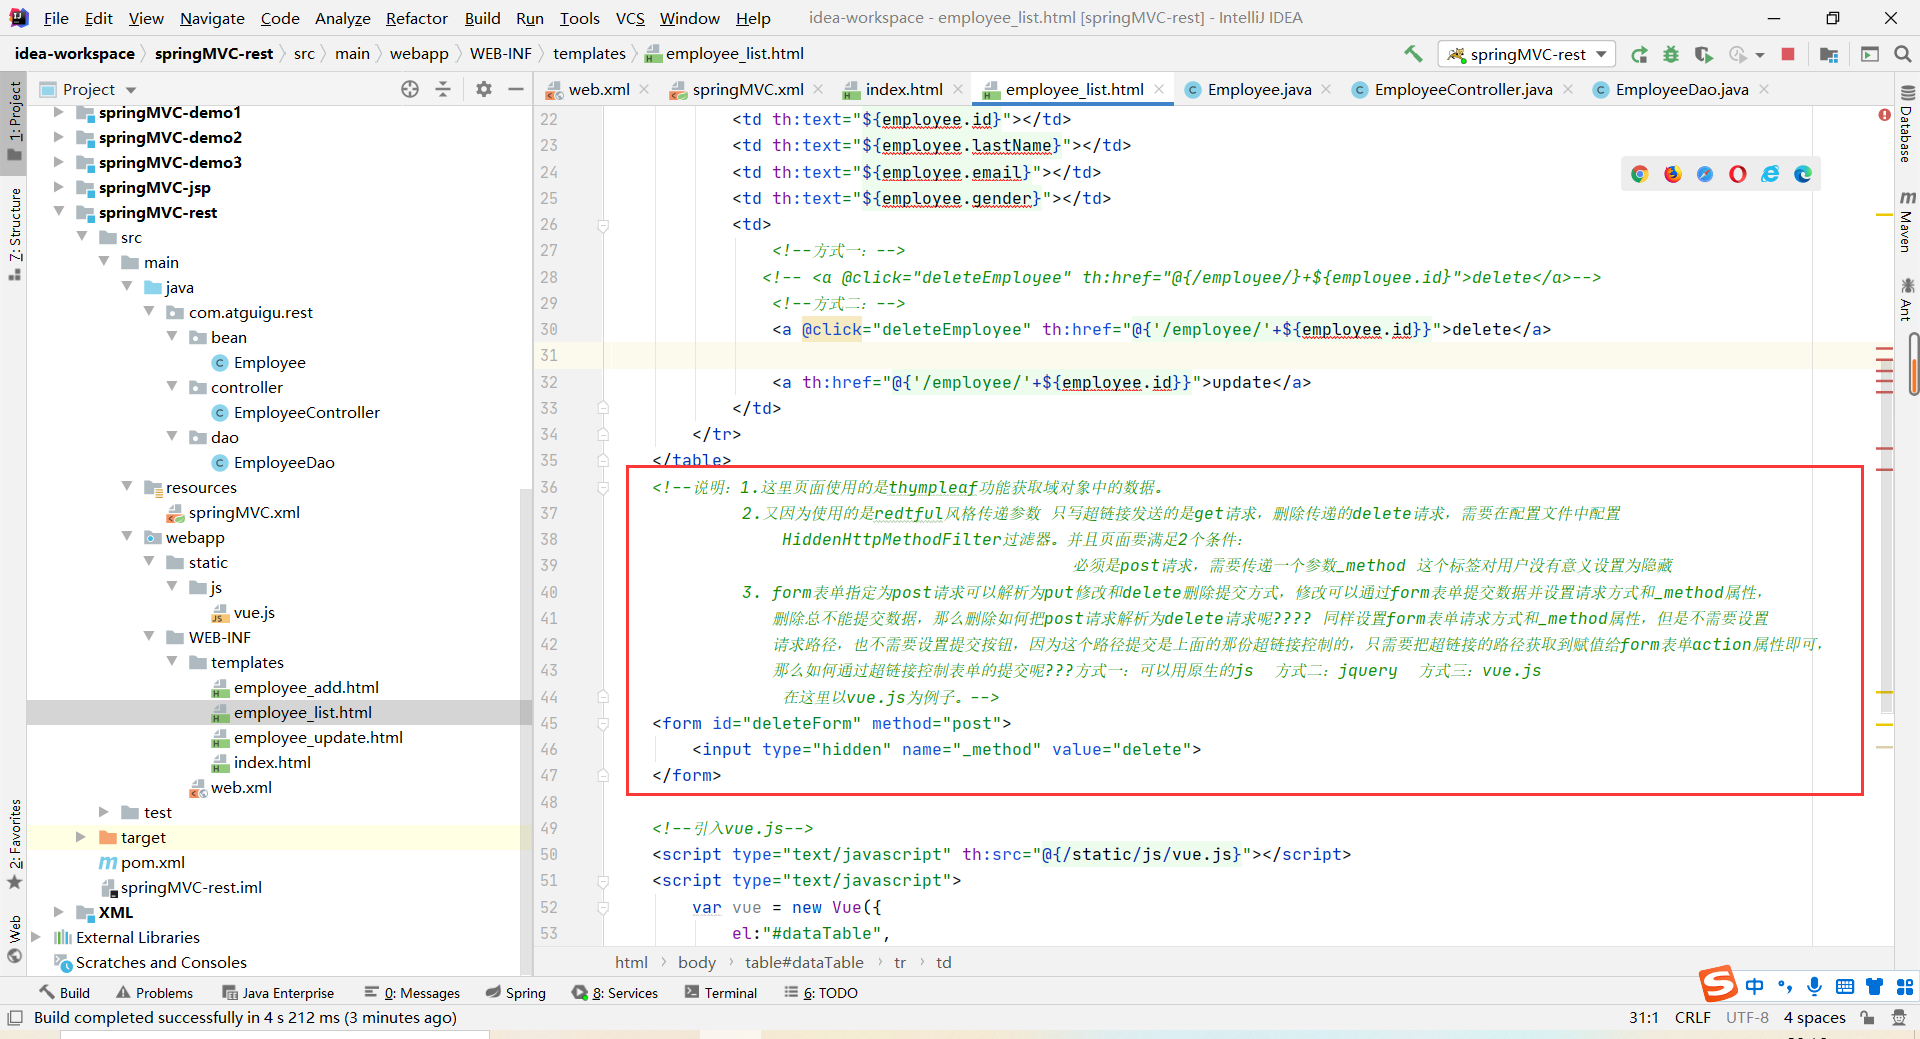
Task: Toggle Chinese/English input mode
Action: (1755, 986)
